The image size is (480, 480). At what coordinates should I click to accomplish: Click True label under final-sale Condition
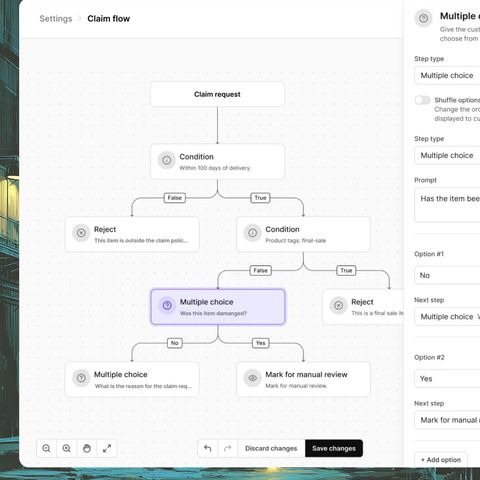coord(346,270)
